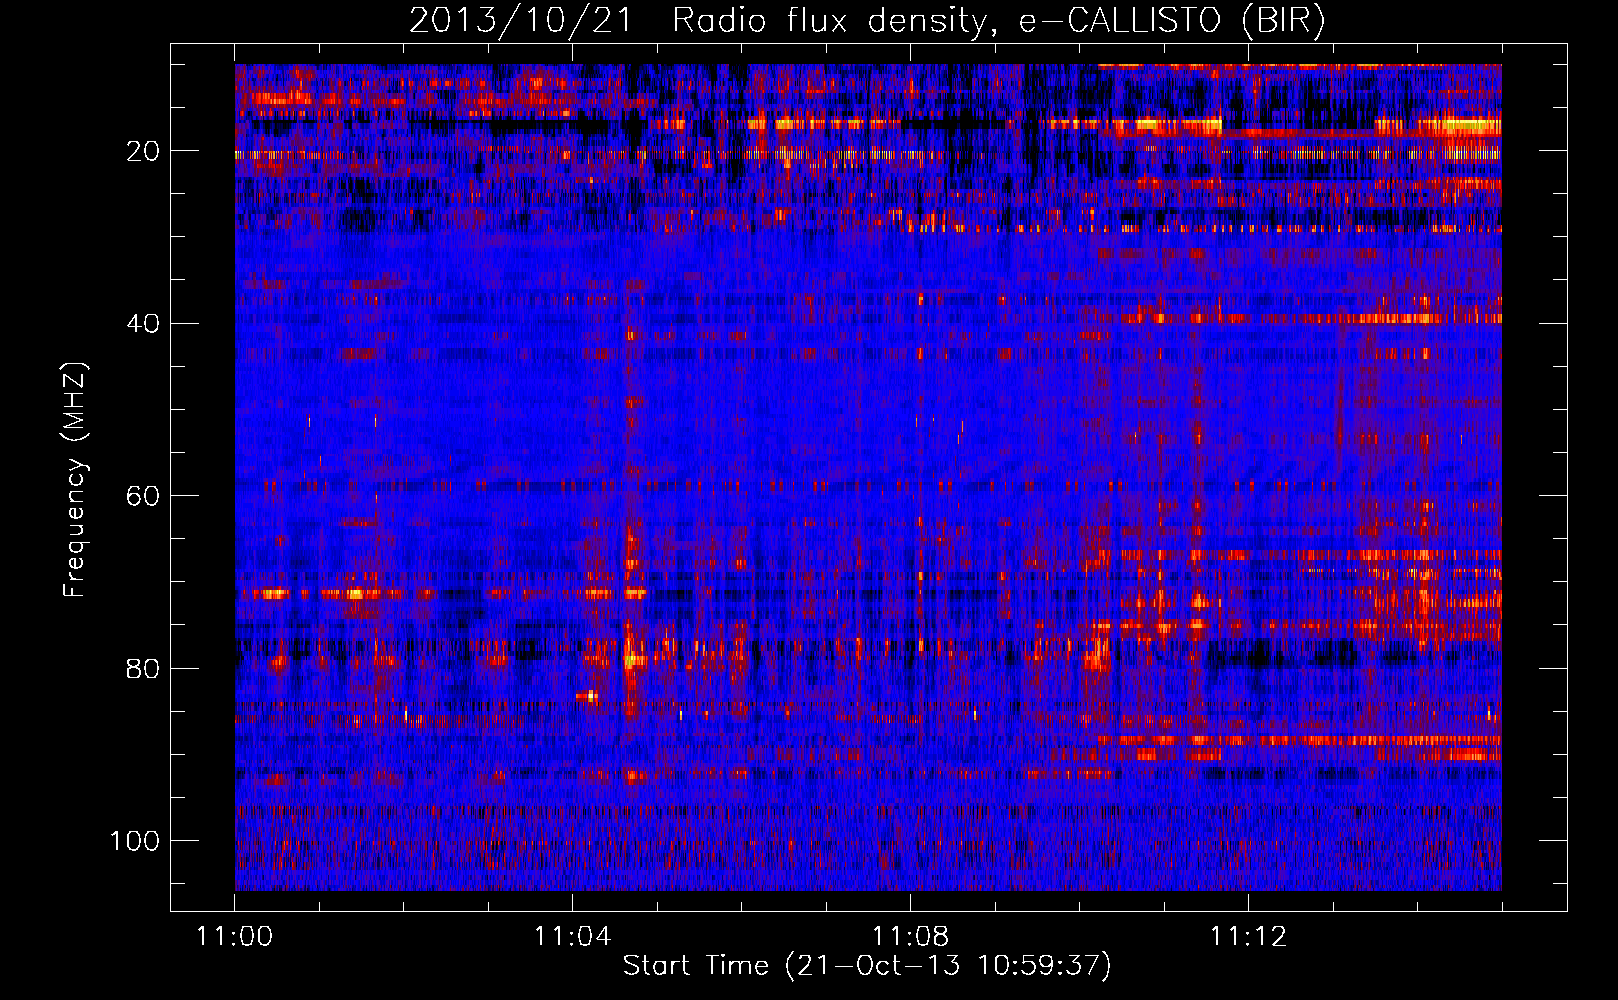Click the 11:00 time tick label

click(234, 936)
